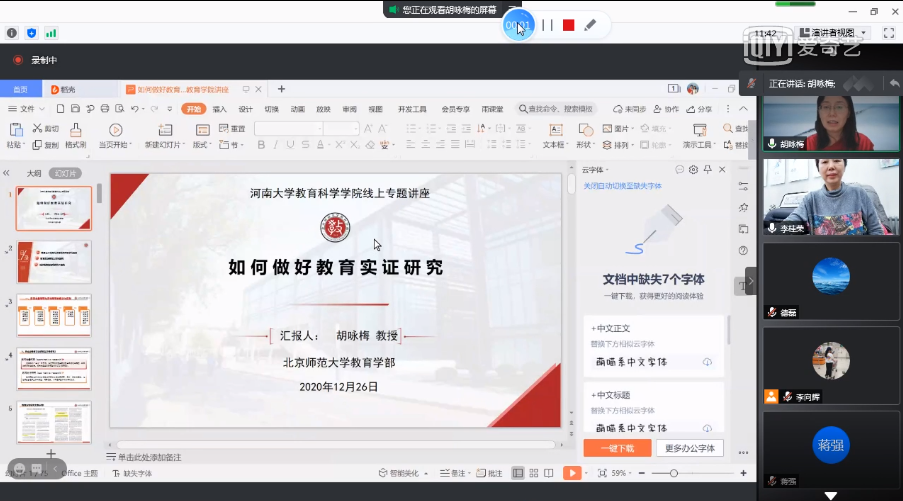Insert a 文本框 text box
903x501 pixels.
coord(555,136)
